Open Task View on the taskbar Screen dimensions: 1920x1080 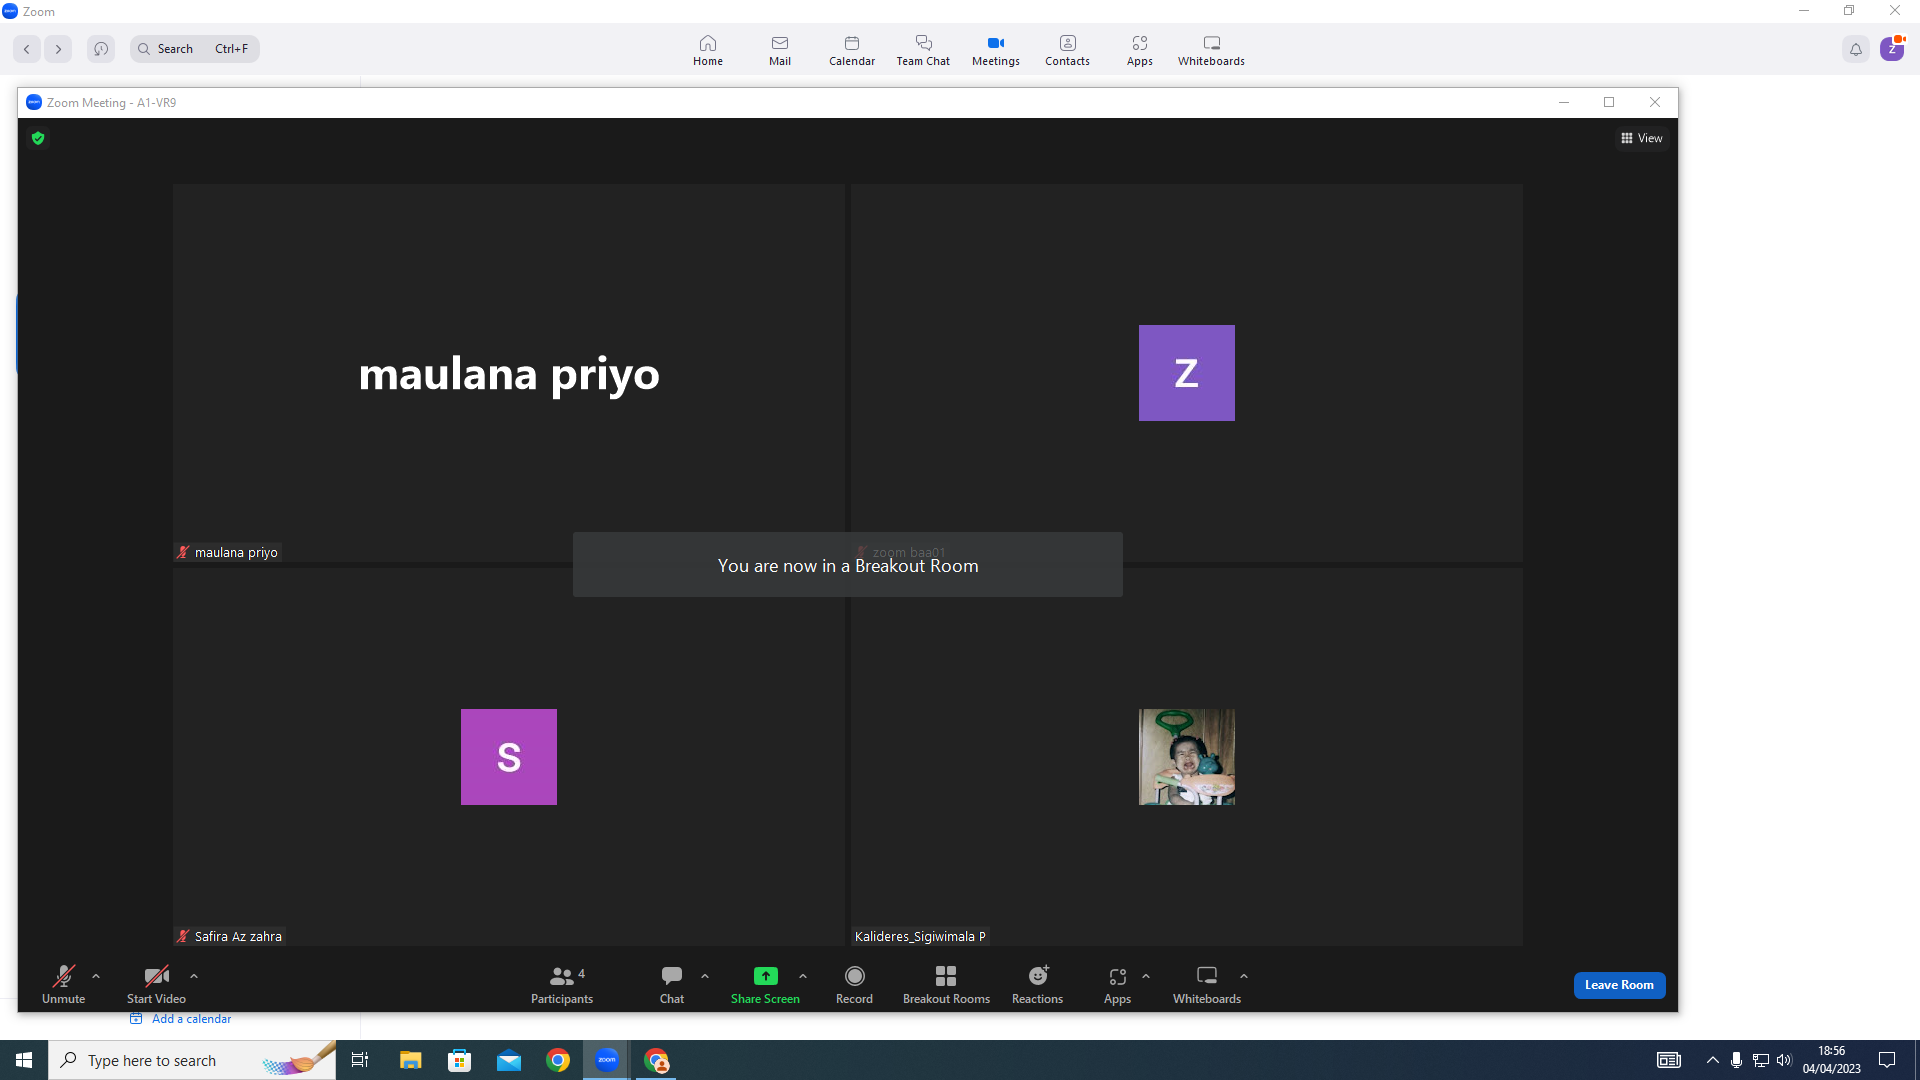pos(360,1060)
